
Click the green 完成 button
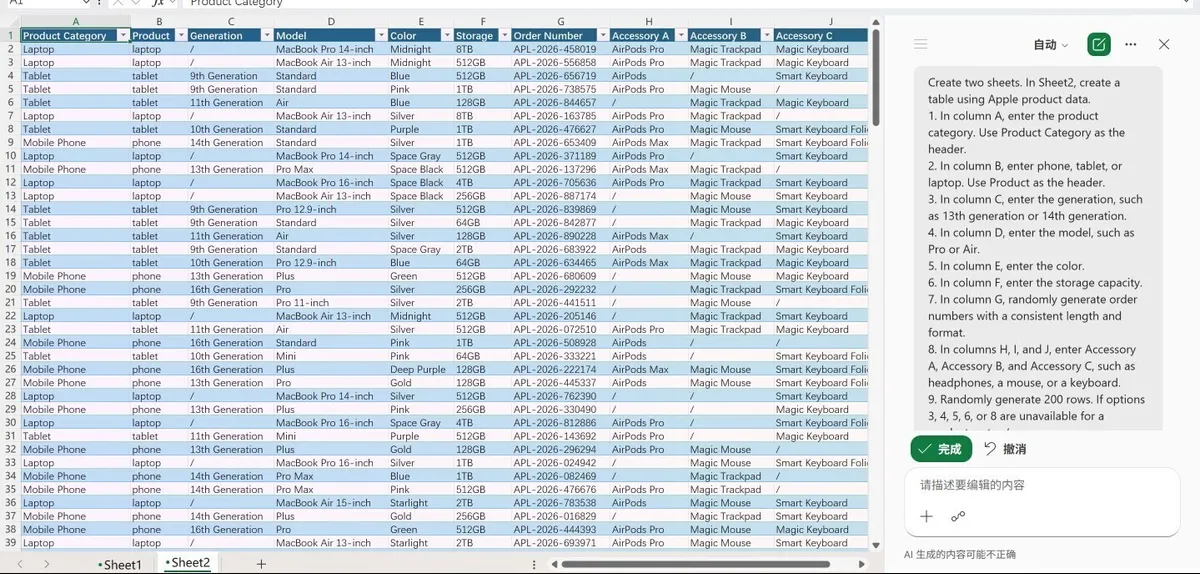point(941,449)
